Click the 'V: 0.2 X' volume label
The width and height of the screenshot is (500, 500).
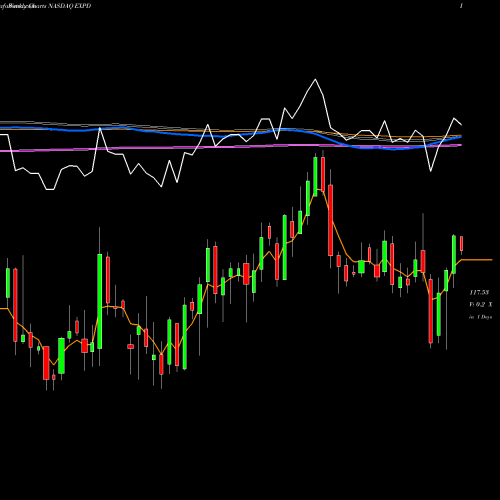click(480, 304)
